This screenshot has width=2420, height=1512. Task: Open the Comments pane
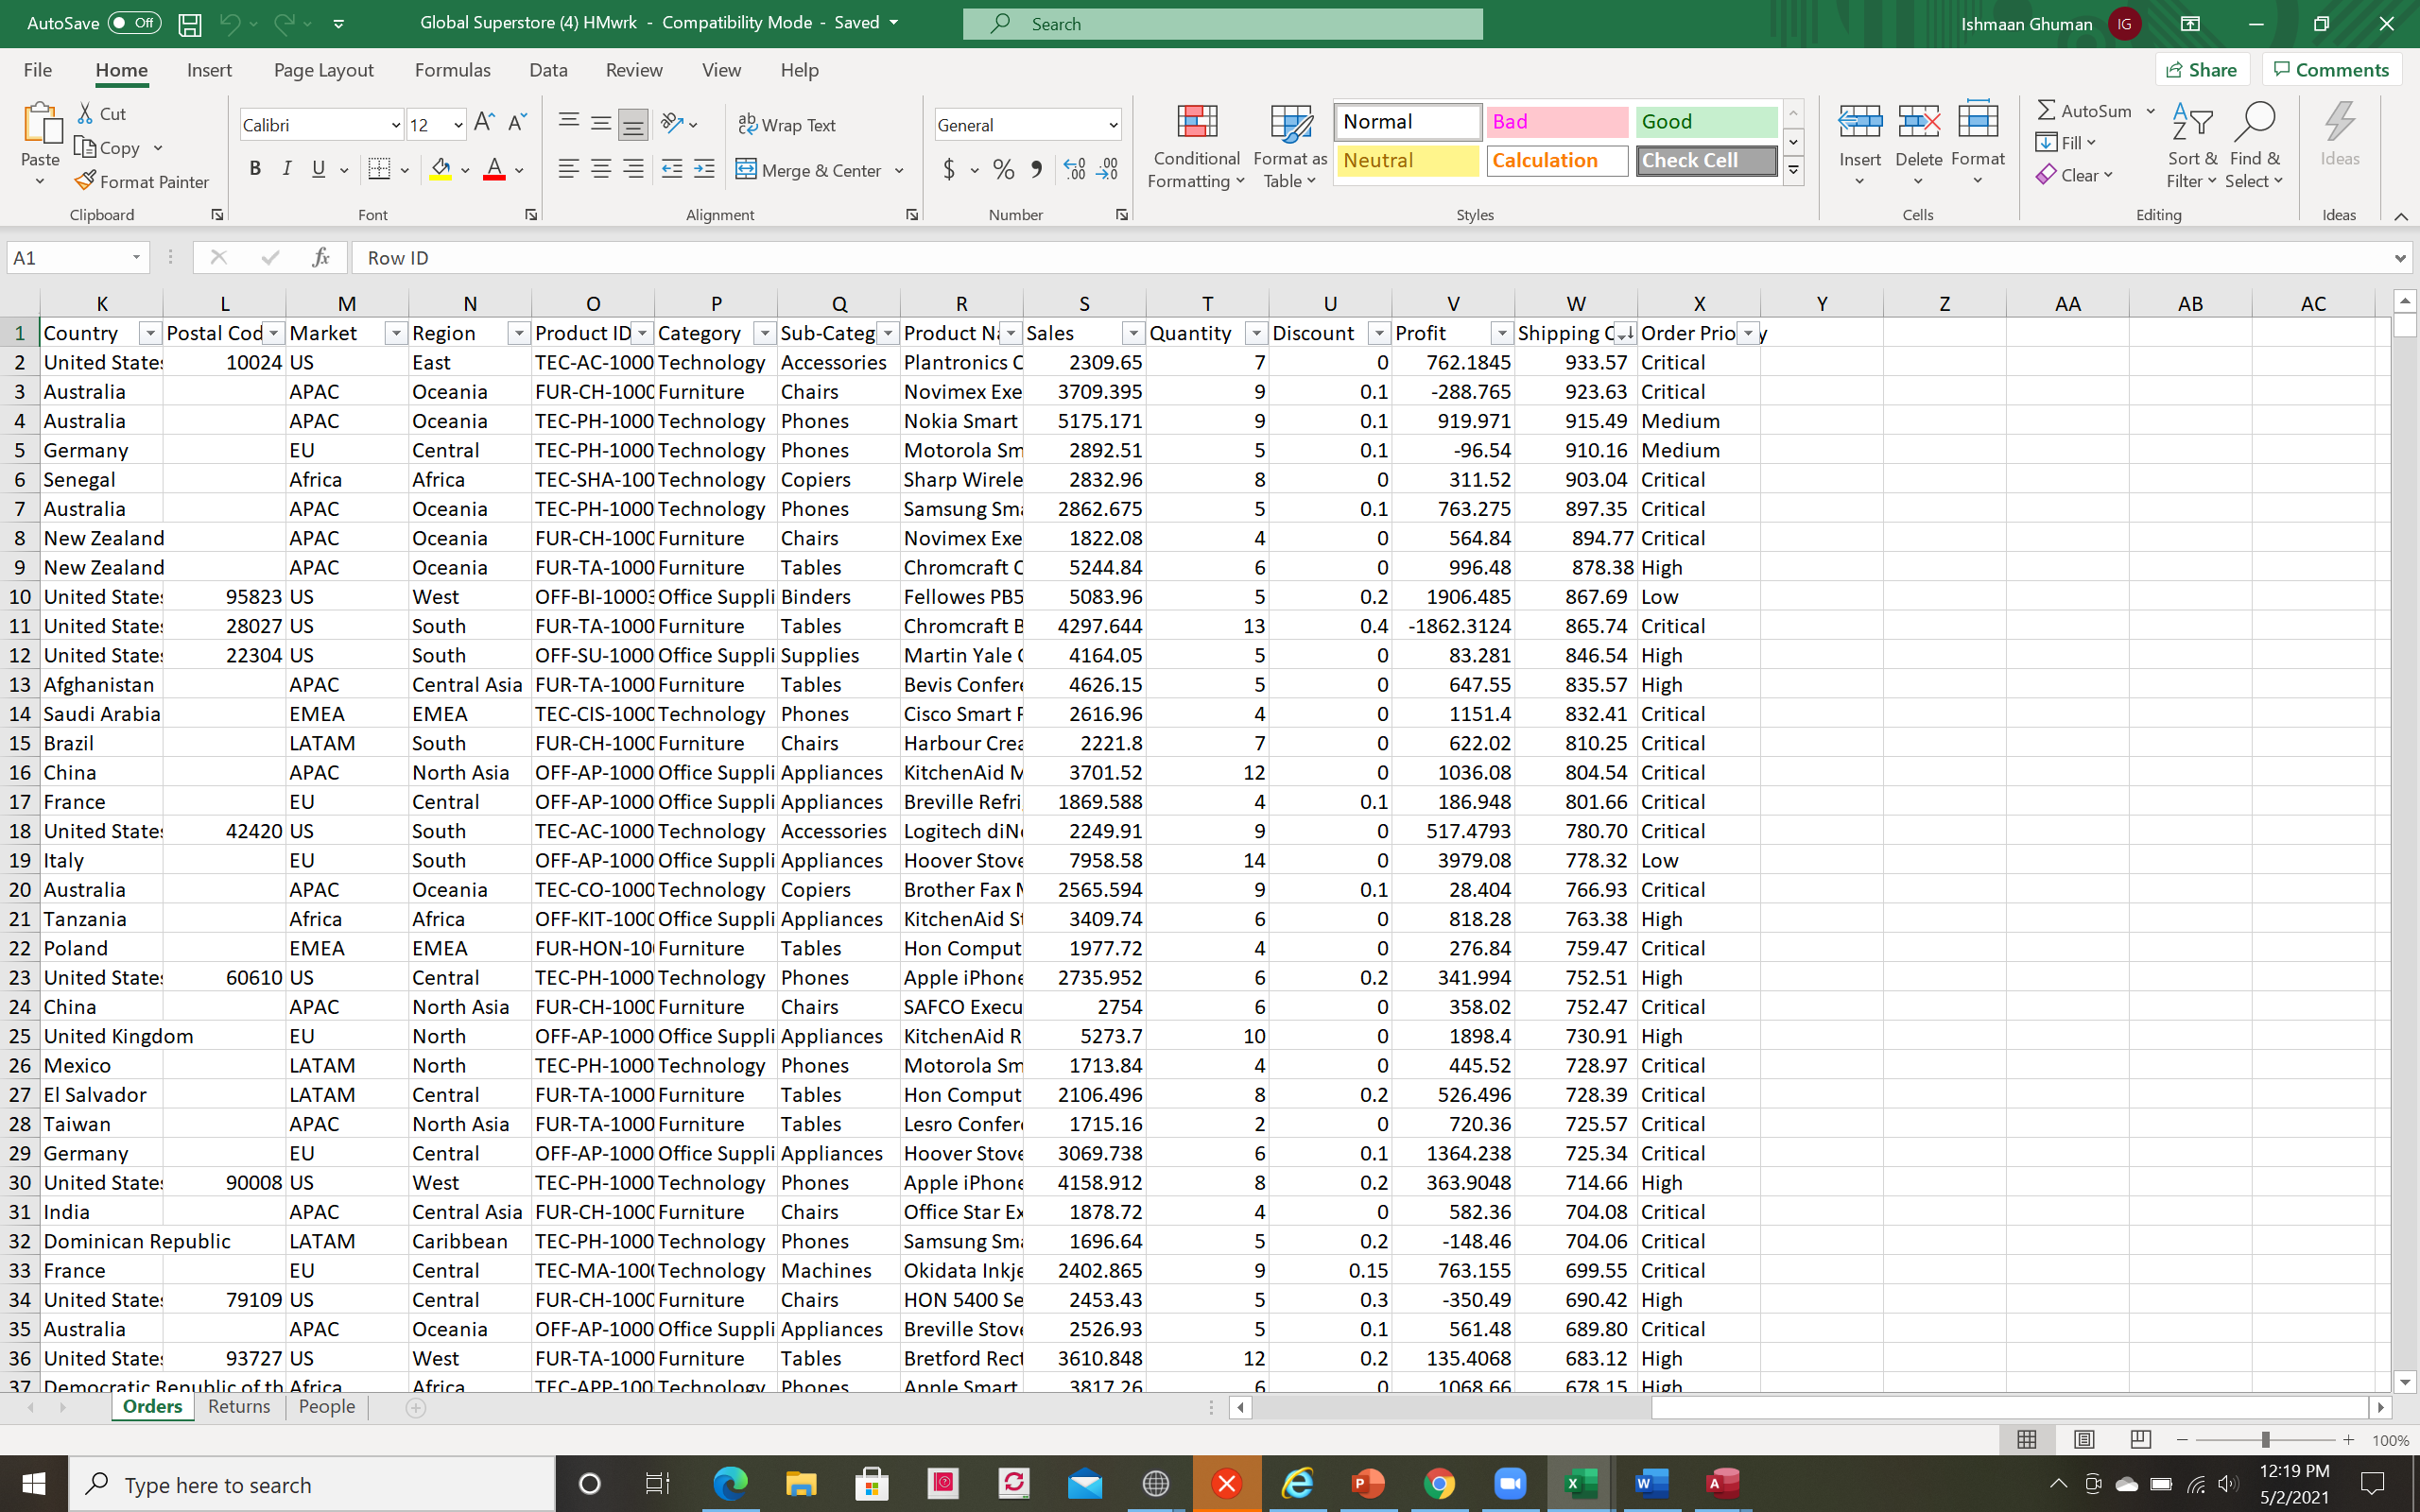point(2331,70)
